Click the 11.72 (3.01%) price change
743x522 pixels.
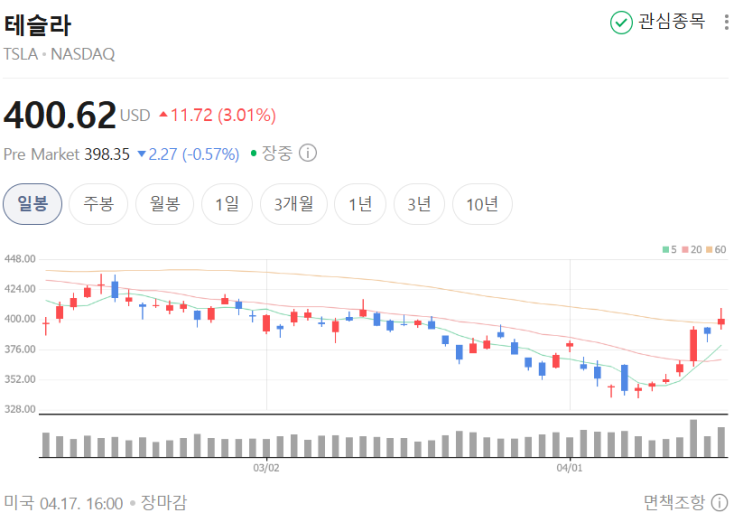point(218,115)
